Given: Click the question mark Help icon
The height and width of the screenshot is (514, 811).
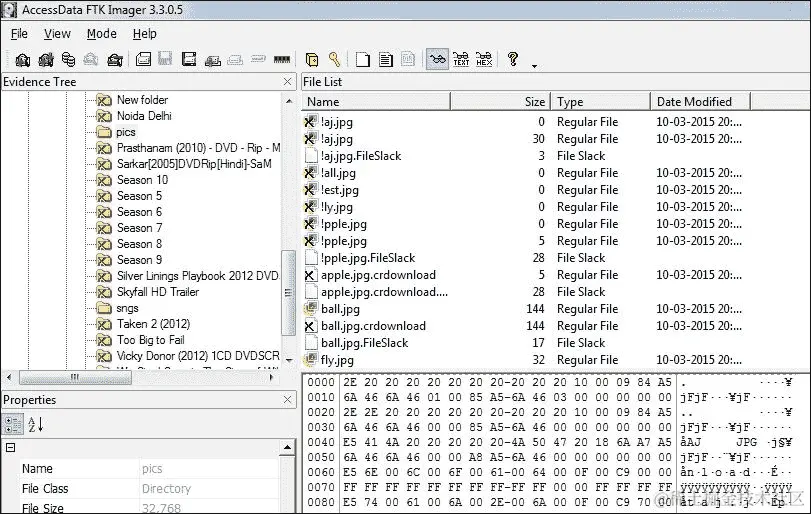Looking at the screenshot, I should point(513,59).
